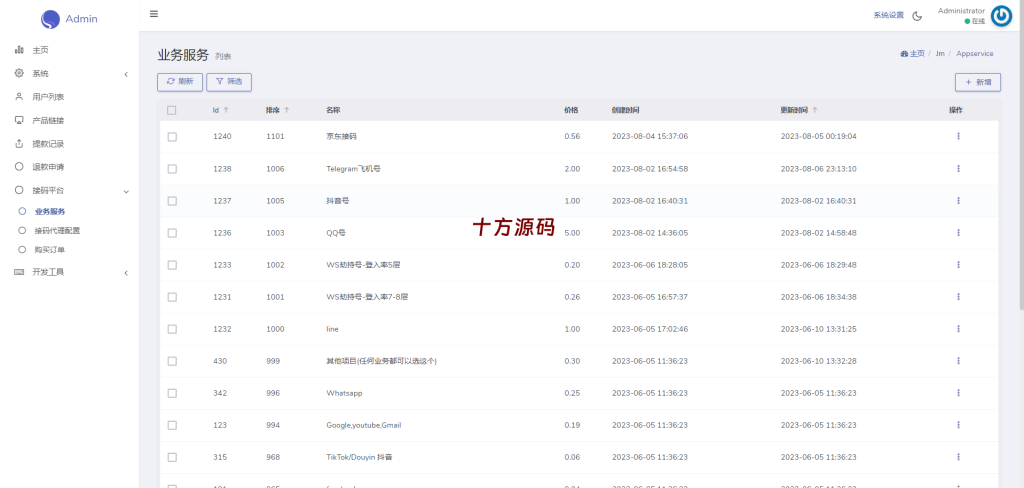Open actions menu for line row
This screenshot has width=1024, height=488.
pos(958,329)
